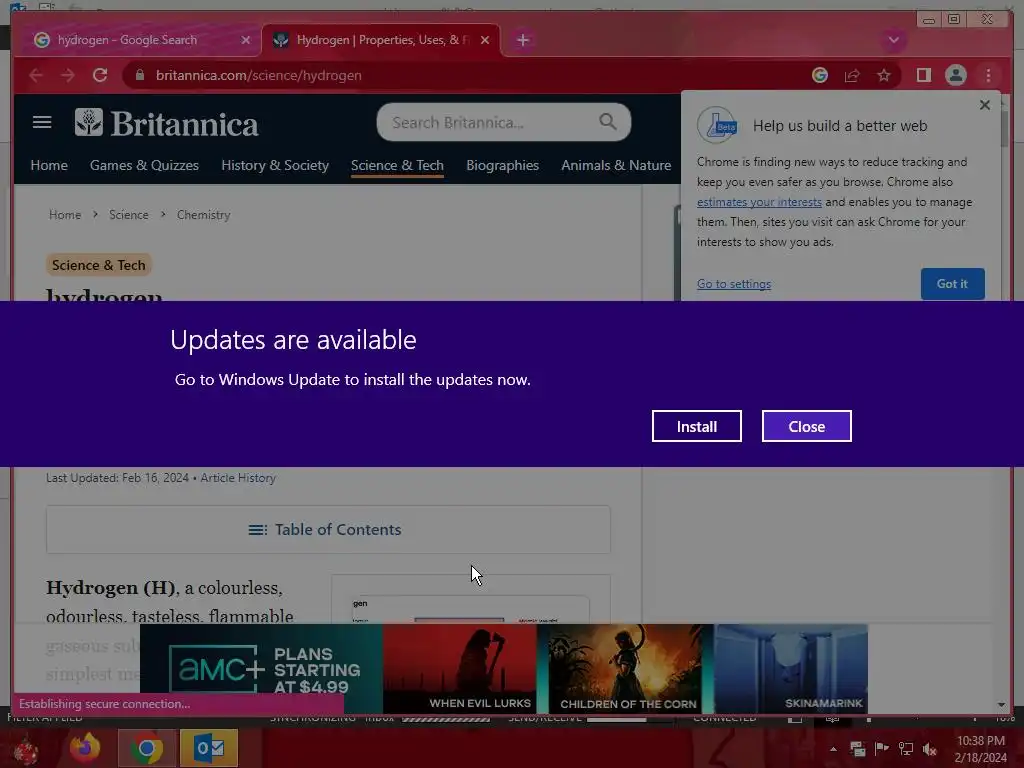
Task: Open Home in Britannica navigation
Action: pos(49,165)
